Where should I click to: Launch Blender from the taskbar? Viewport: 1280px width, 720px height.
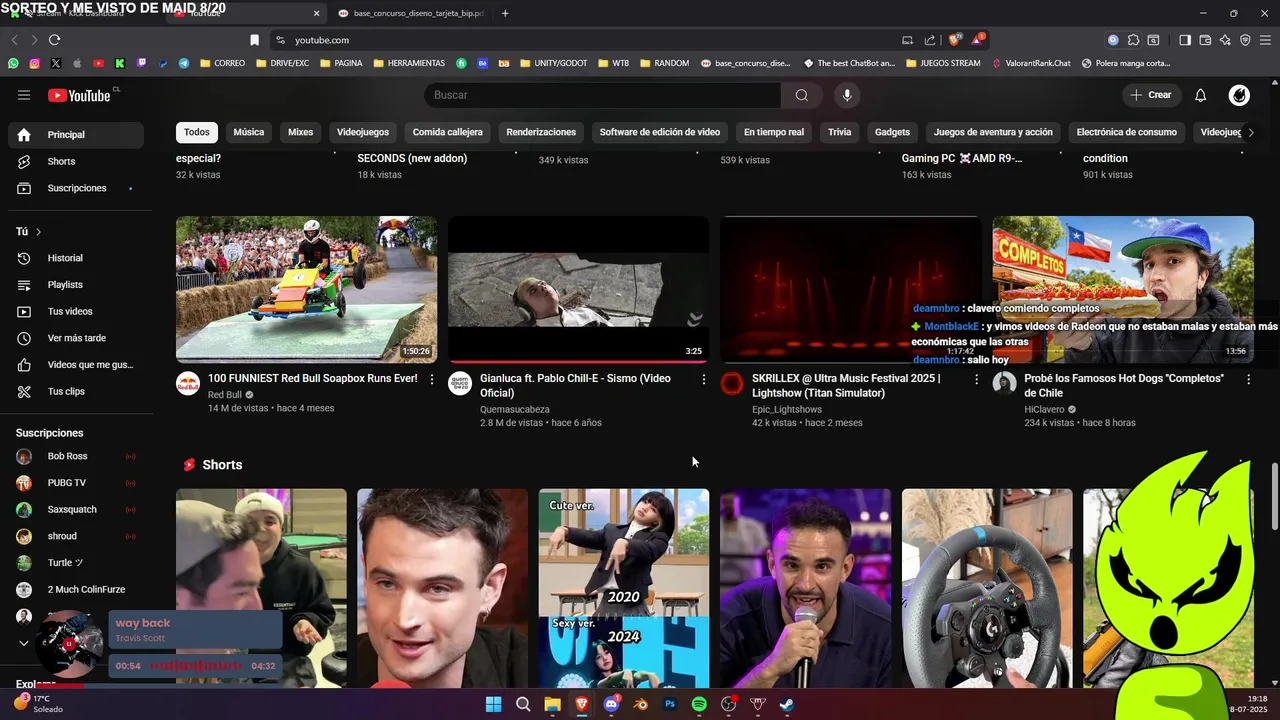[641, 704]
